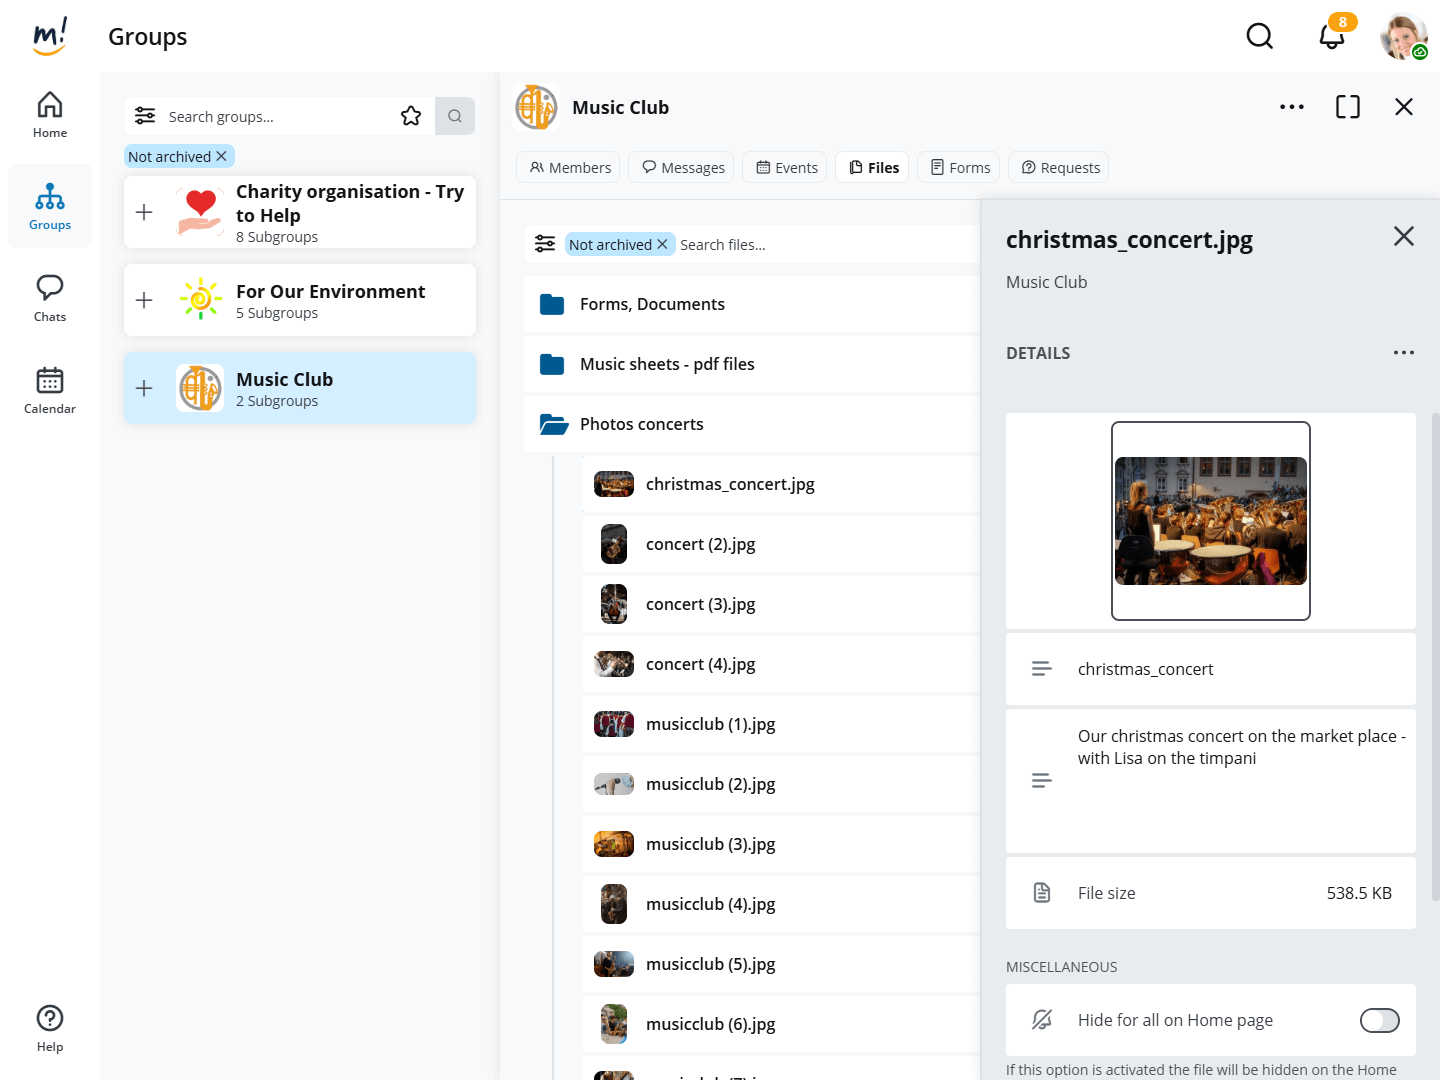Open Chats from the sidebar

(x=50, y=298)
